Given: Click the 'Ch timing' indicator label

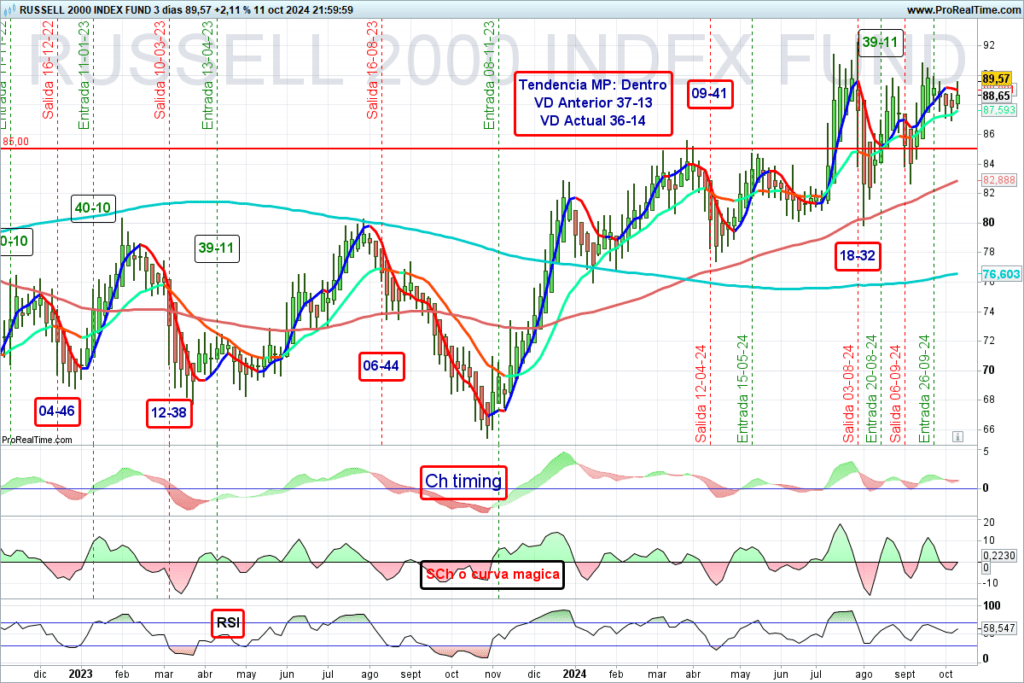Looking at the screenshot, I should [464, 482].
